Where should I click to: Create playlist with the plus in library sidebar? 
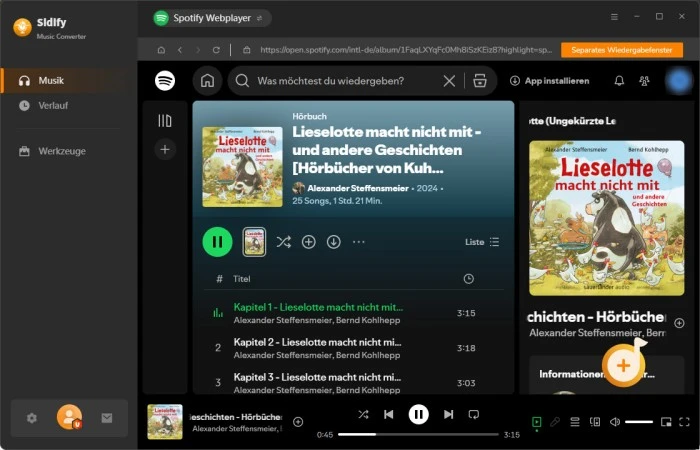pos(165,149)
